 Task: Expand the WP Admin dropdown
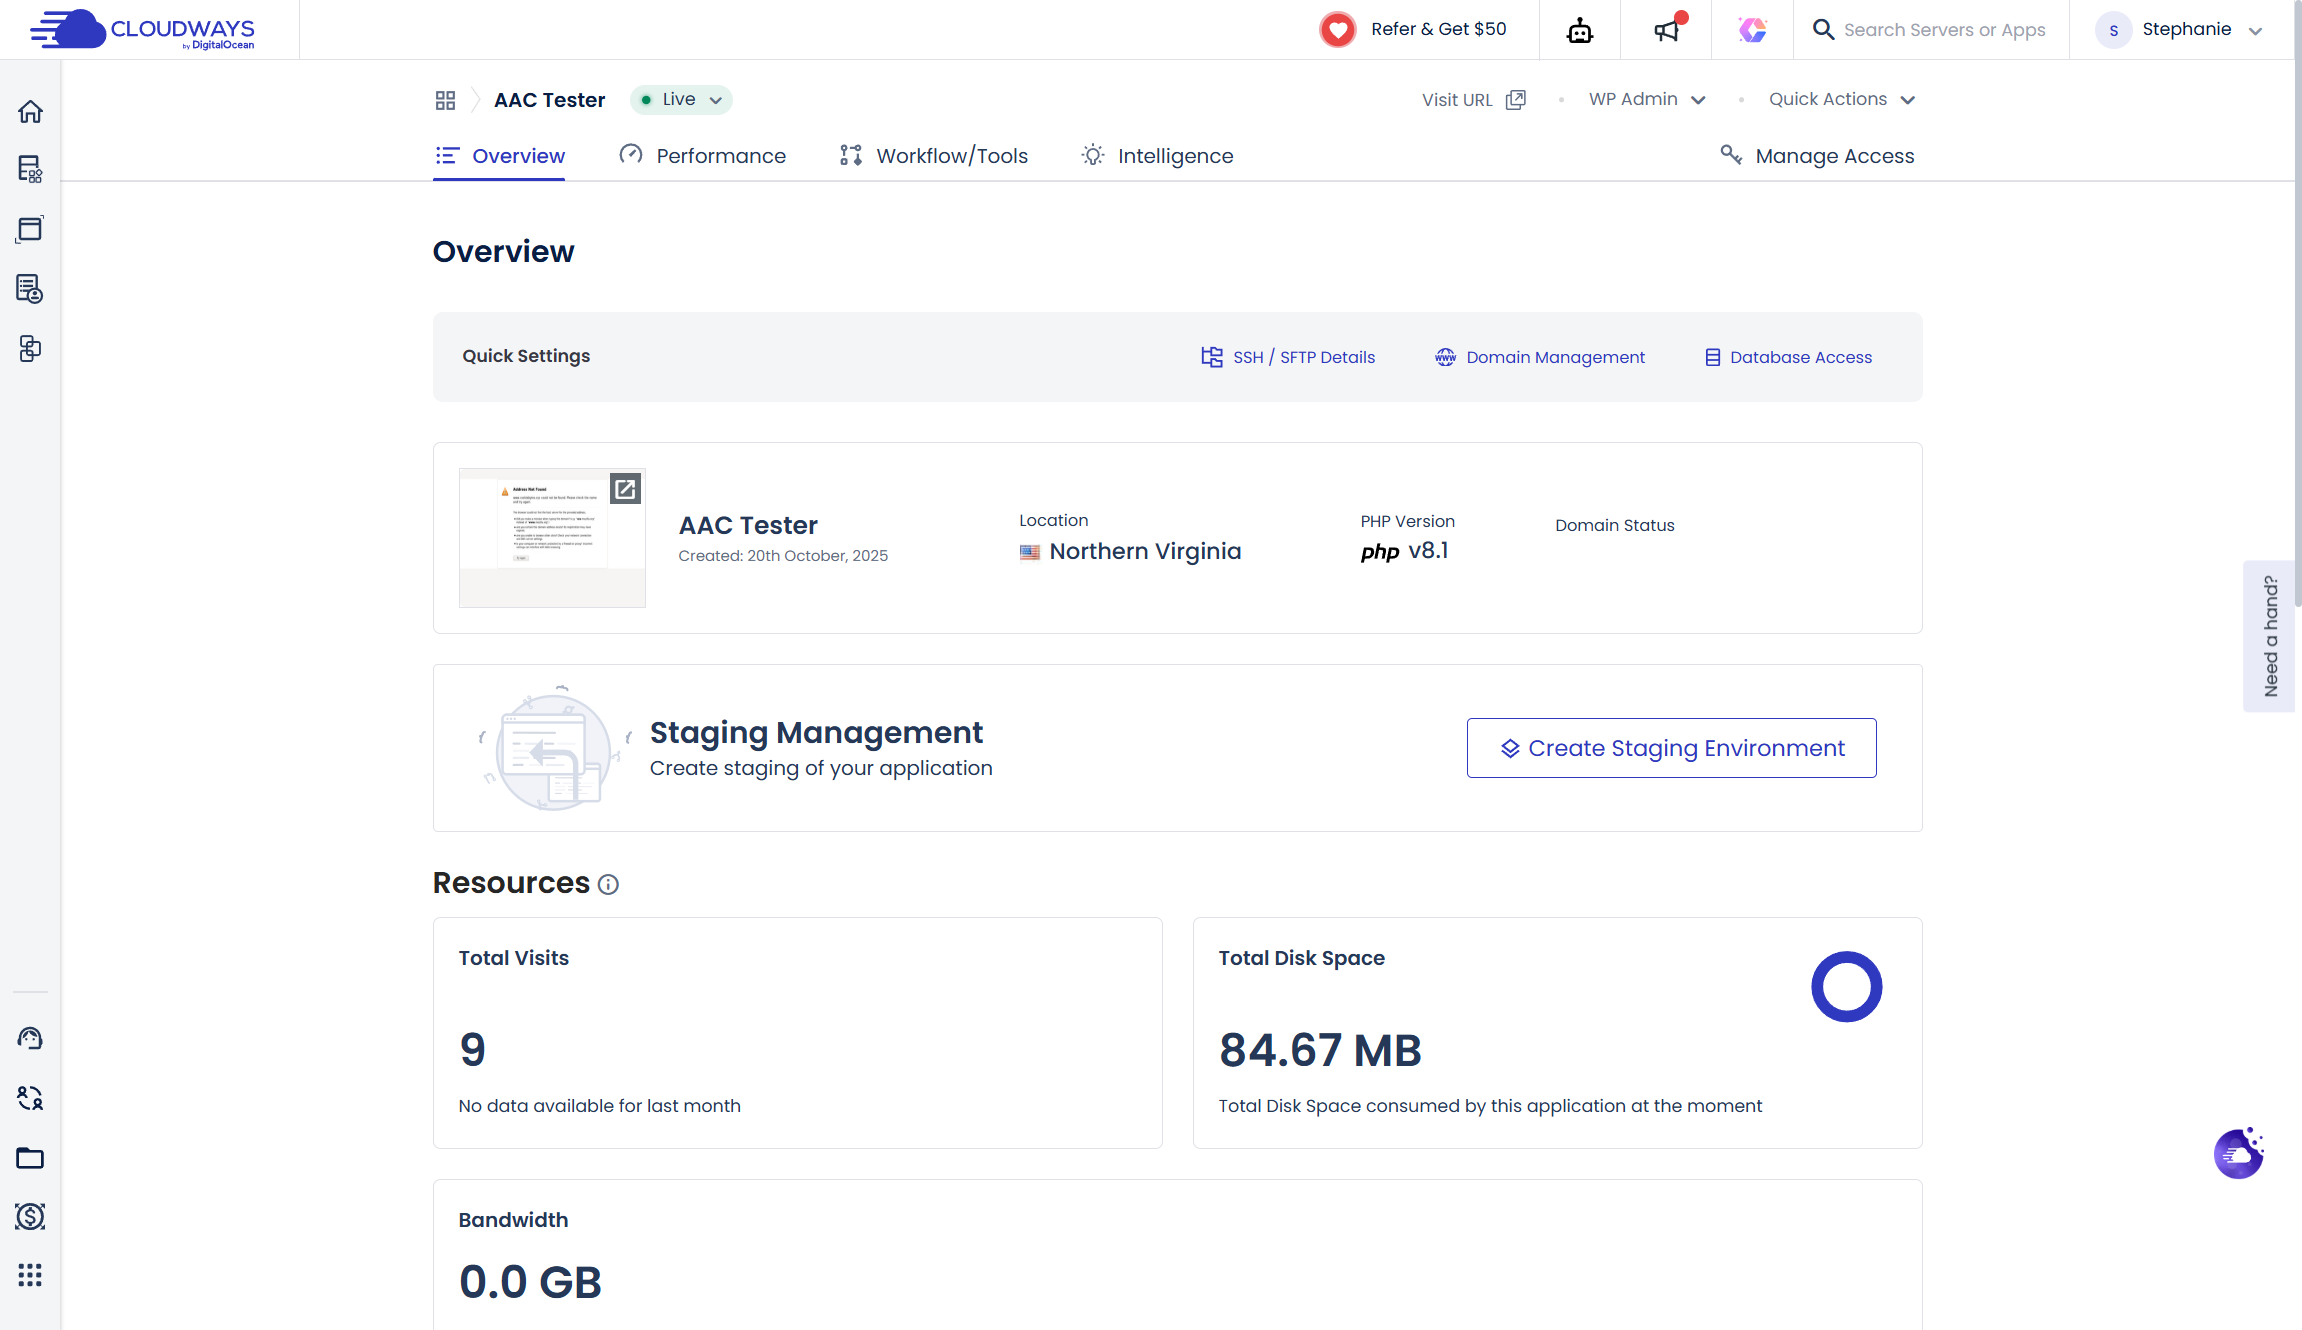(1646, 99)
